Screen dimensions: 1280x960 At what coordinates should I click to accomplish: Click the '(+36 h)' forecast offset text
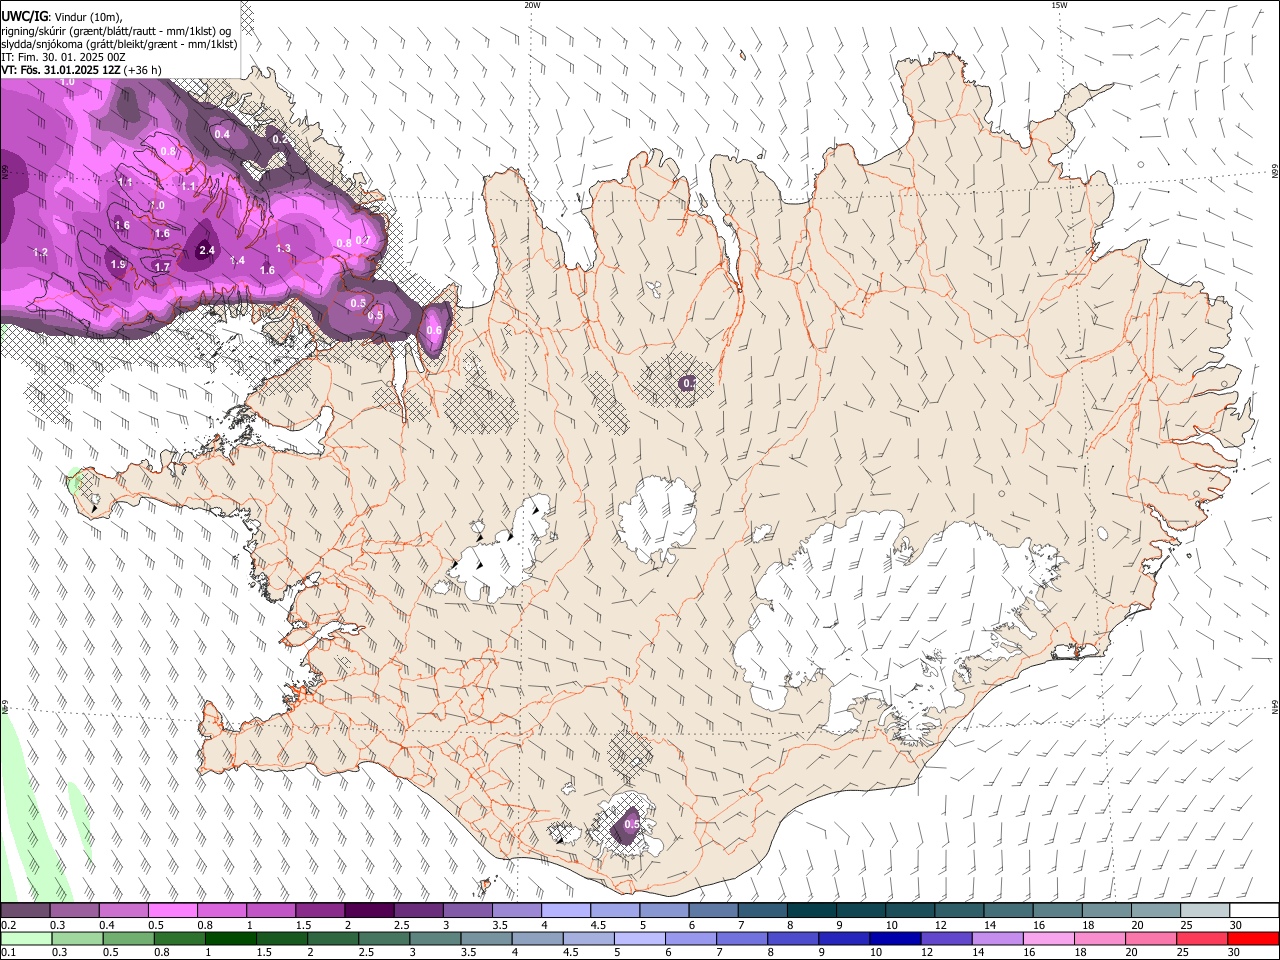point(143,70)
